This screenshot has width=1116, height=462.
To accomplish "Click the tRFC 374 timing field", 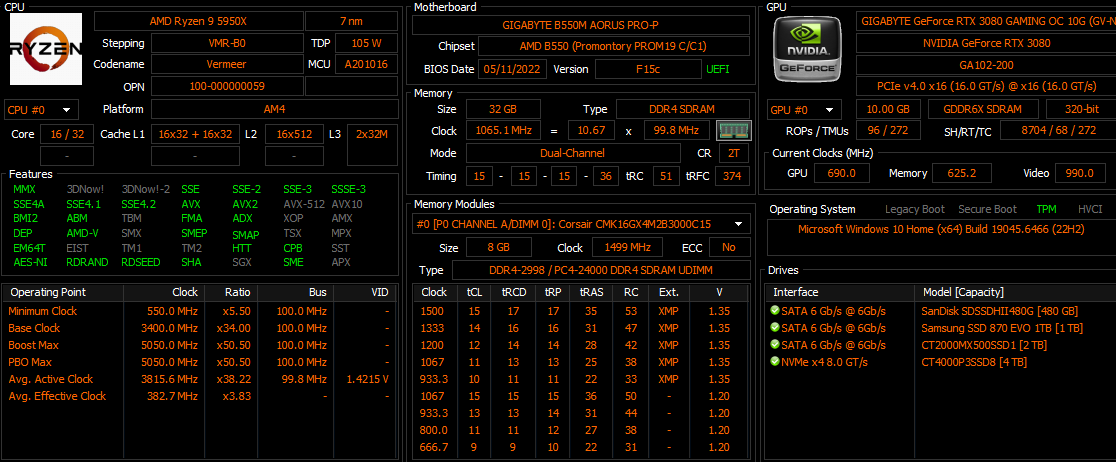I will [732, 176].
